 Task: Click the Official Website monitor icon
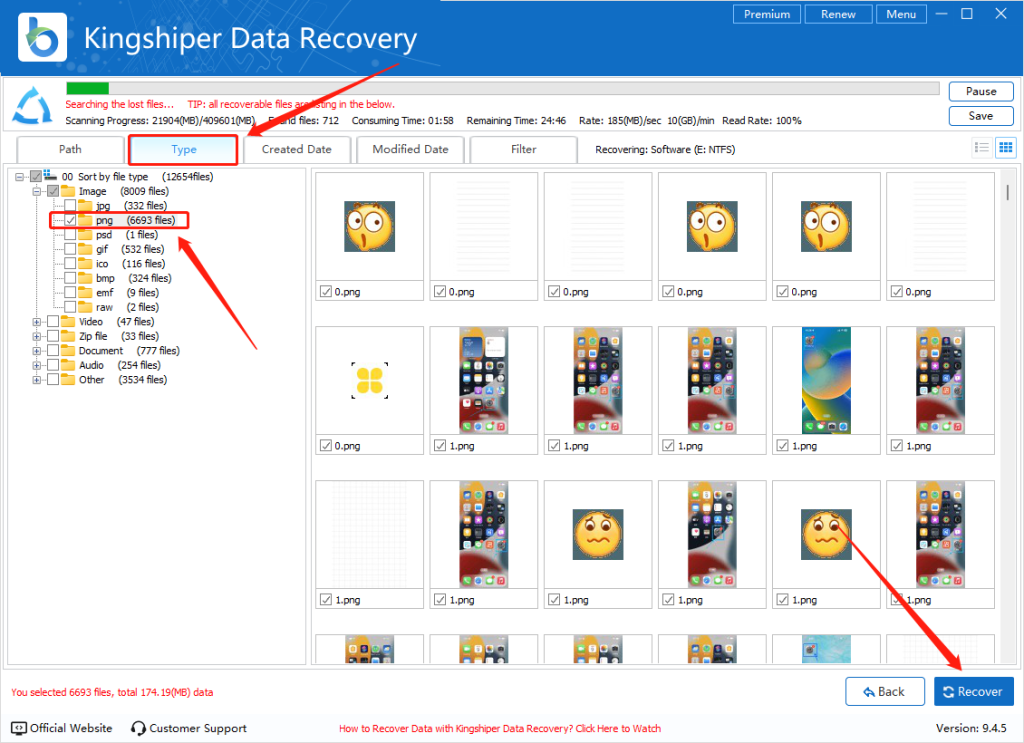tap(19, 728)
